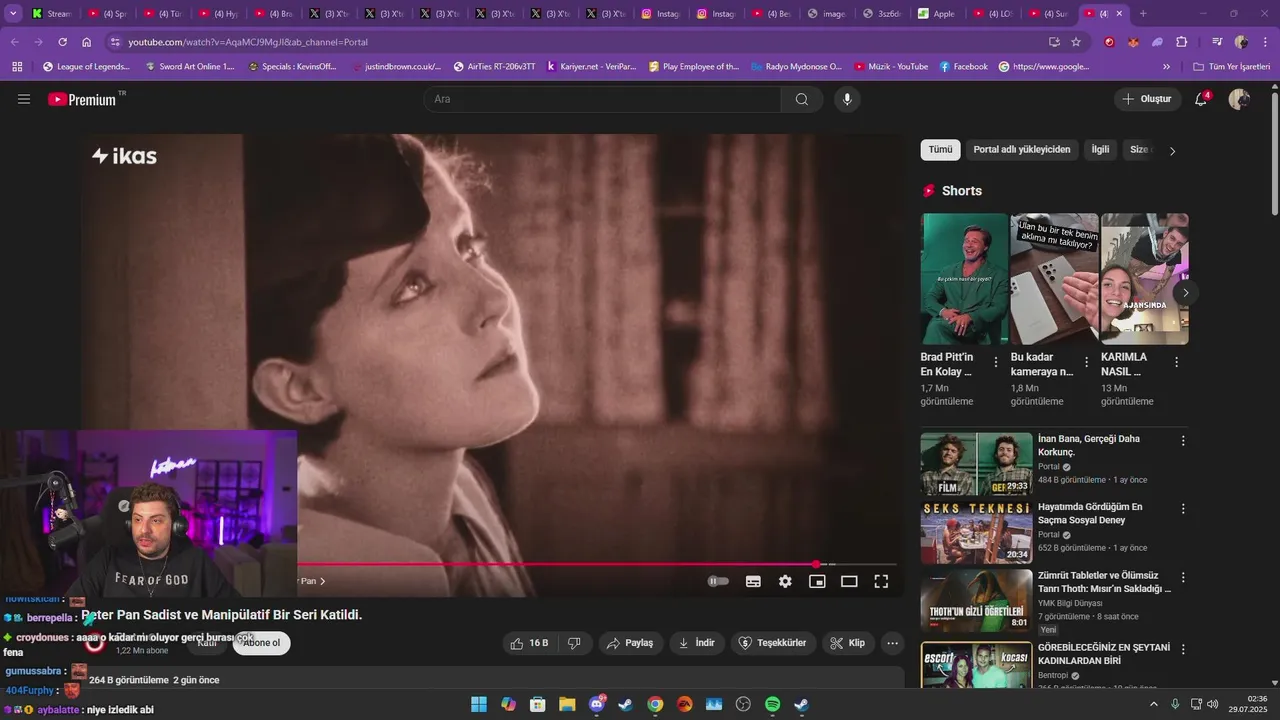Open Chrome media control icon

(1216, 42)
